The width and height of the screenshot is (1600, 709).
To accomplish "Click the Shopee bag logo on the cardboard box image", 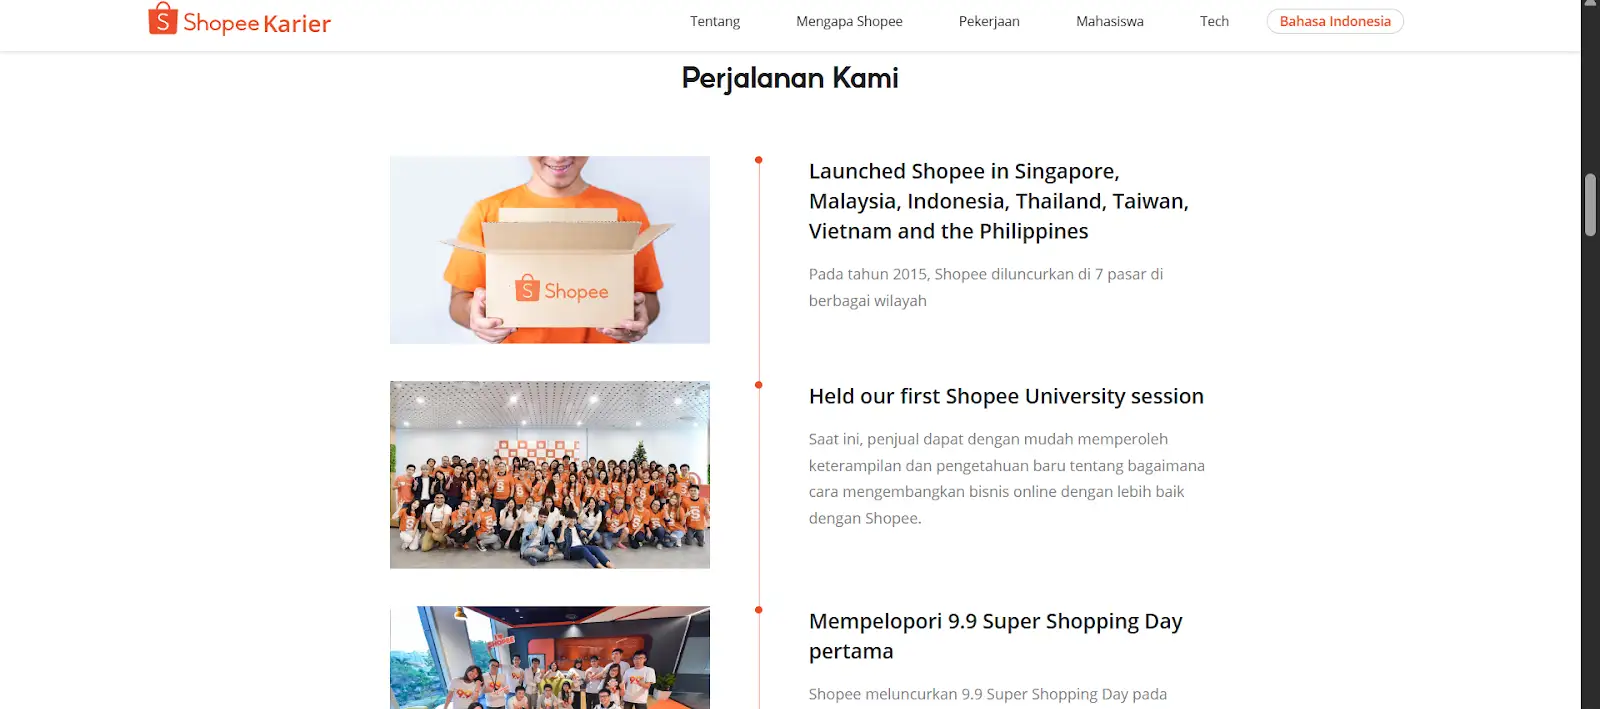I will 526,288.
